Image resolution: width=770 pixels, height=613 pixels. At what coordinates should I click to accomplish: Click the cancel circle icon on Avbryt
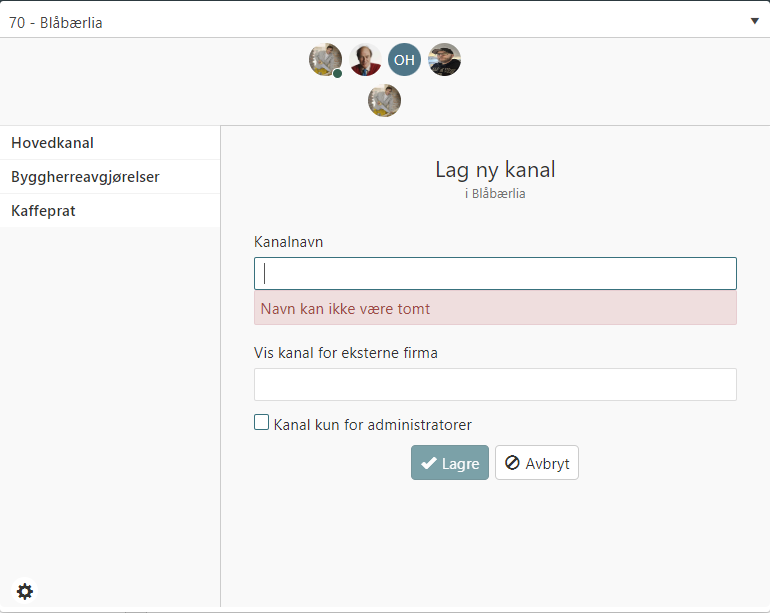click(512, 463)
